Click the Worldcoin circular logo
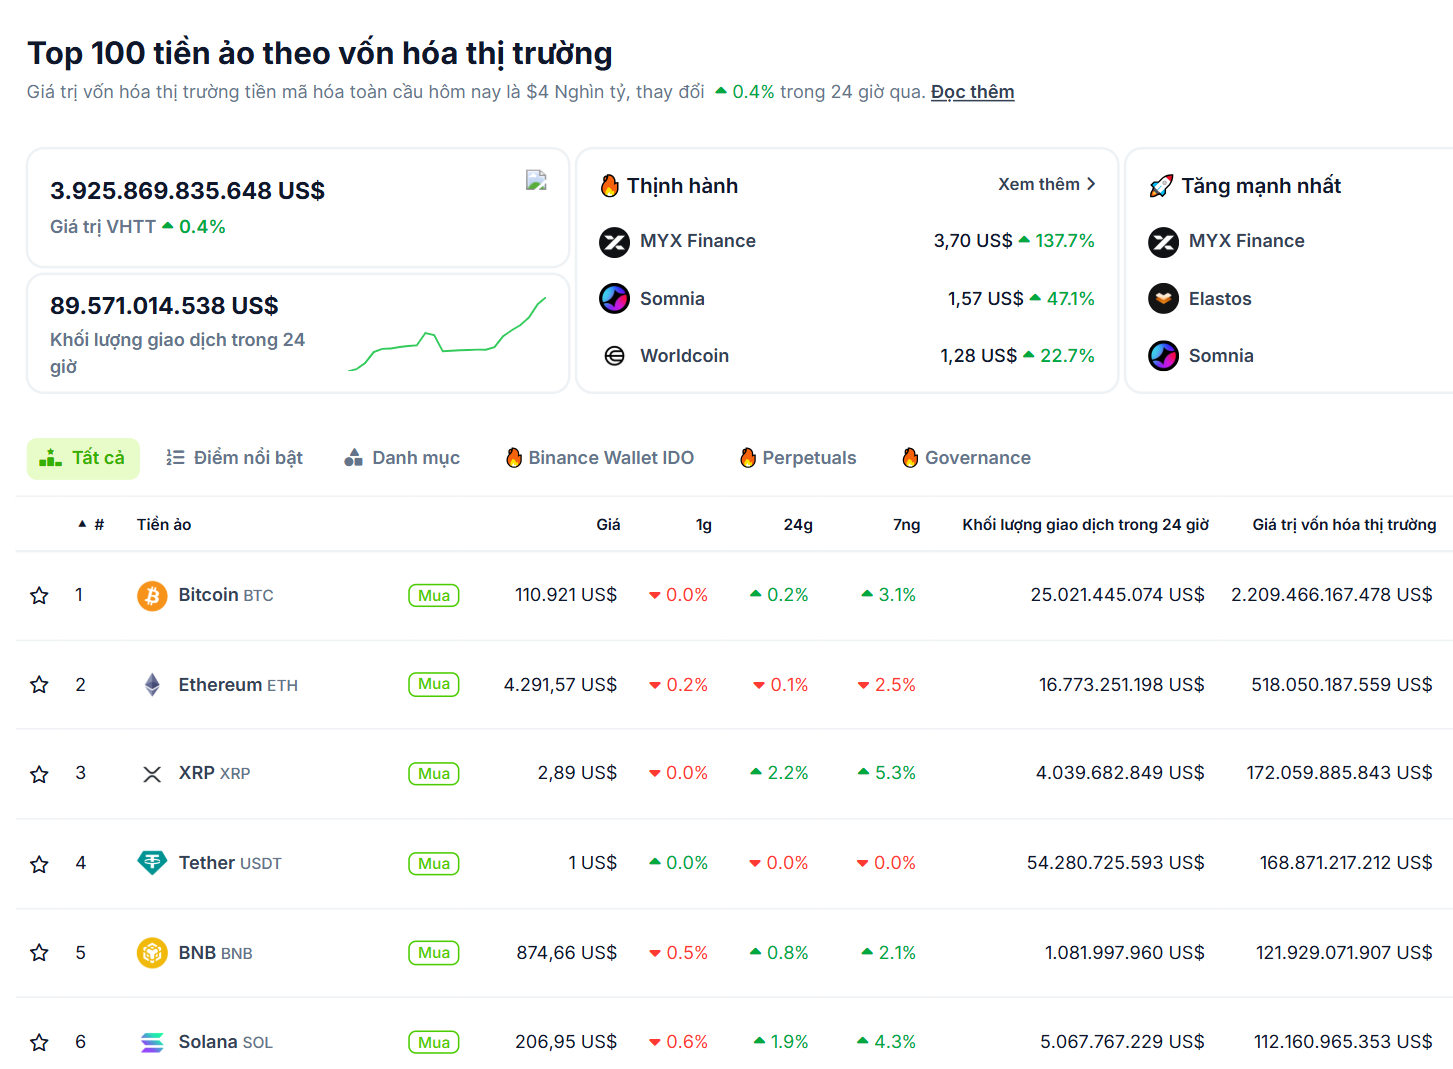The width and height of the screenshot is (1453, 1069). (614, 355)
